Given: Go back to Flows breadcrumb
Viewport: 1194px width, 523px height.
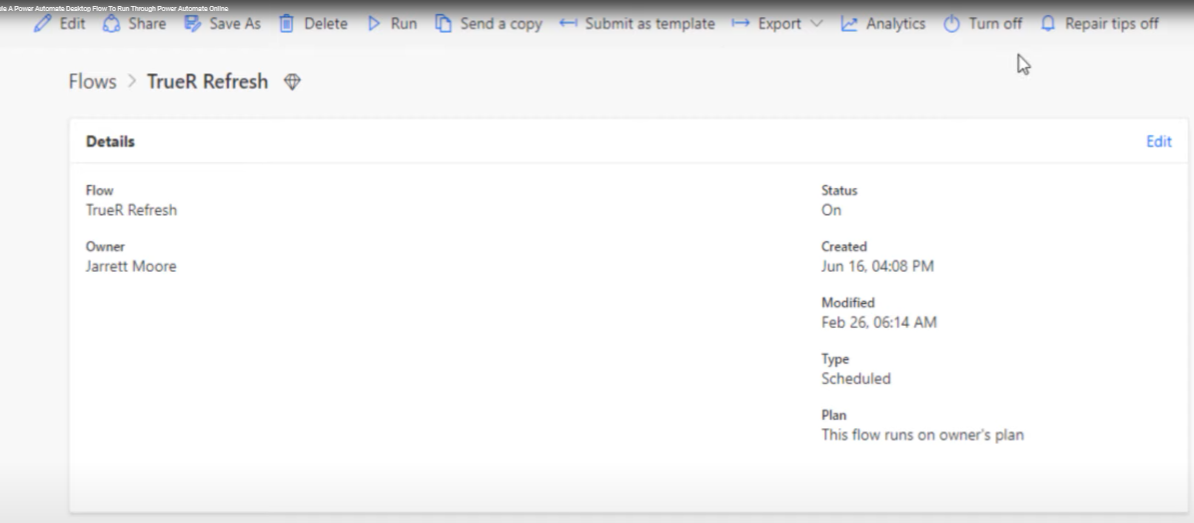Looking at the screenshot, I should [92, 81].
